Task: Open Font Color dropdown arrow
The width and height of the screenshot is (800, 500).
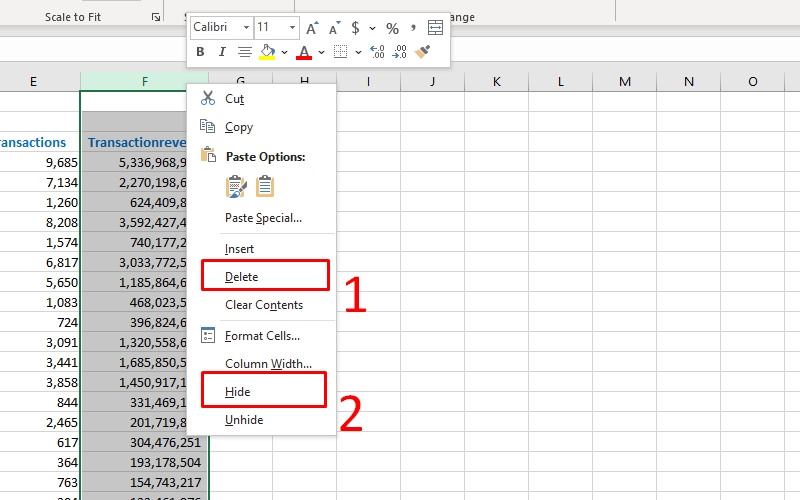Action: [x=321, y=52]
